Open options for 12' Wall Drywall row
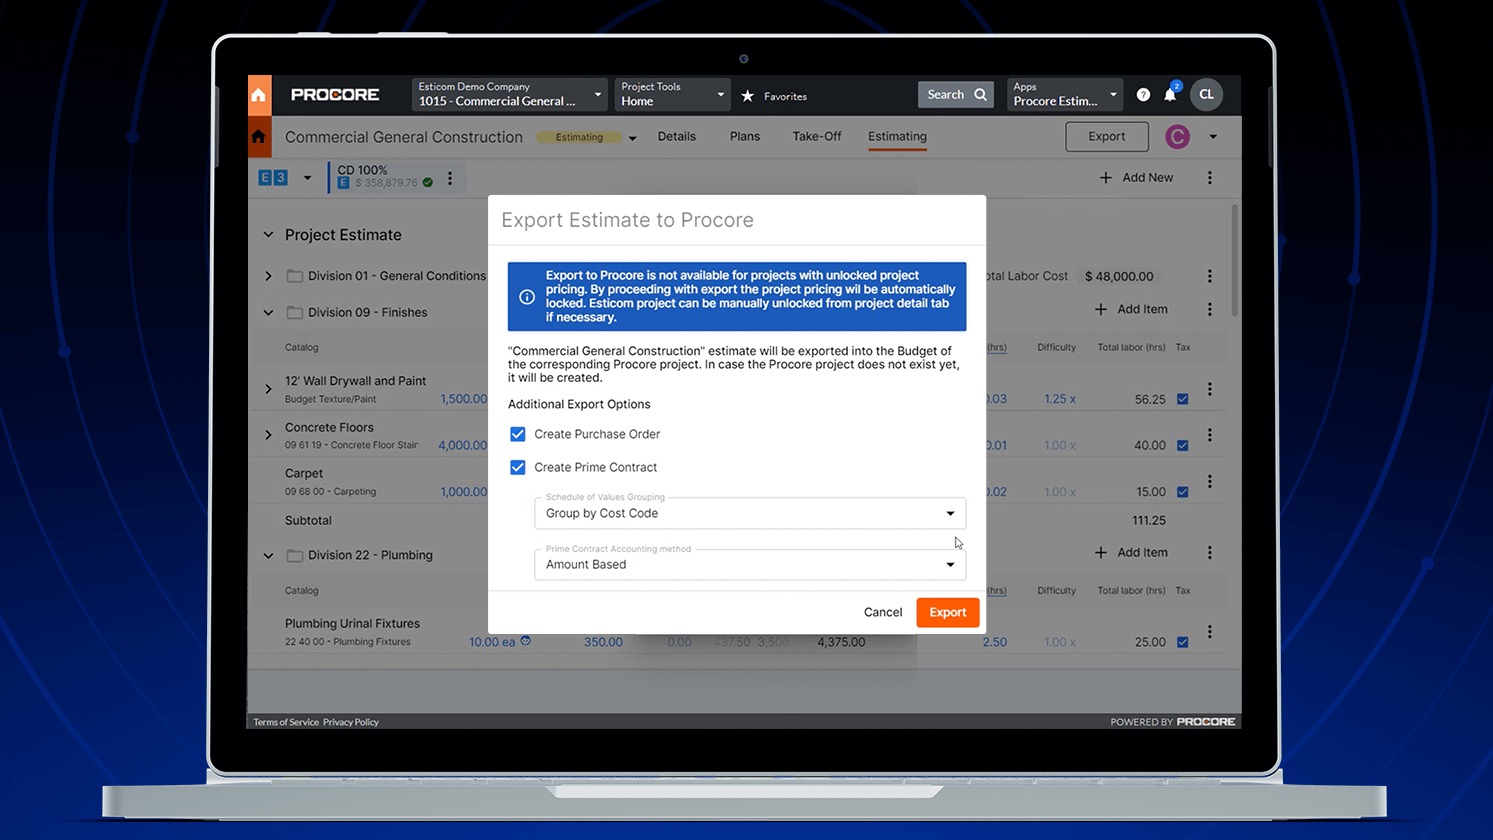This screenshot has height=840, width=1493. [x=1210, y=389]
